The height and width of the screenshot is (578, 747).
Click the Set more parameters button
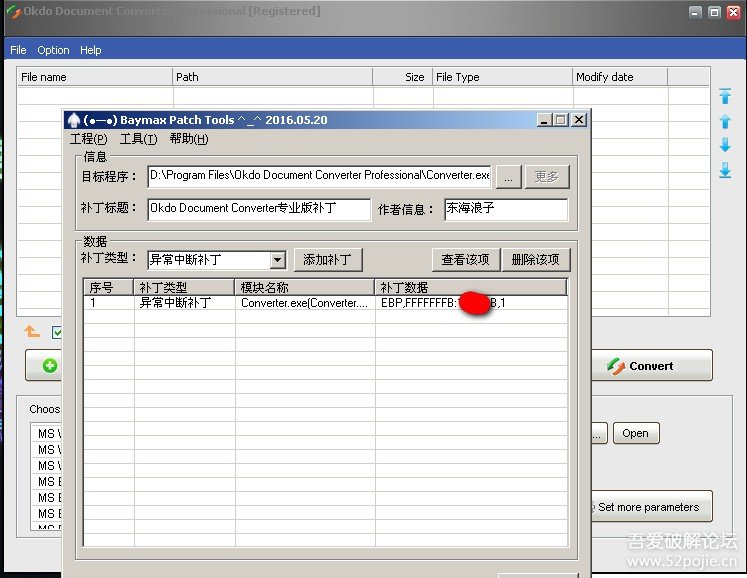tap(652, 507)
